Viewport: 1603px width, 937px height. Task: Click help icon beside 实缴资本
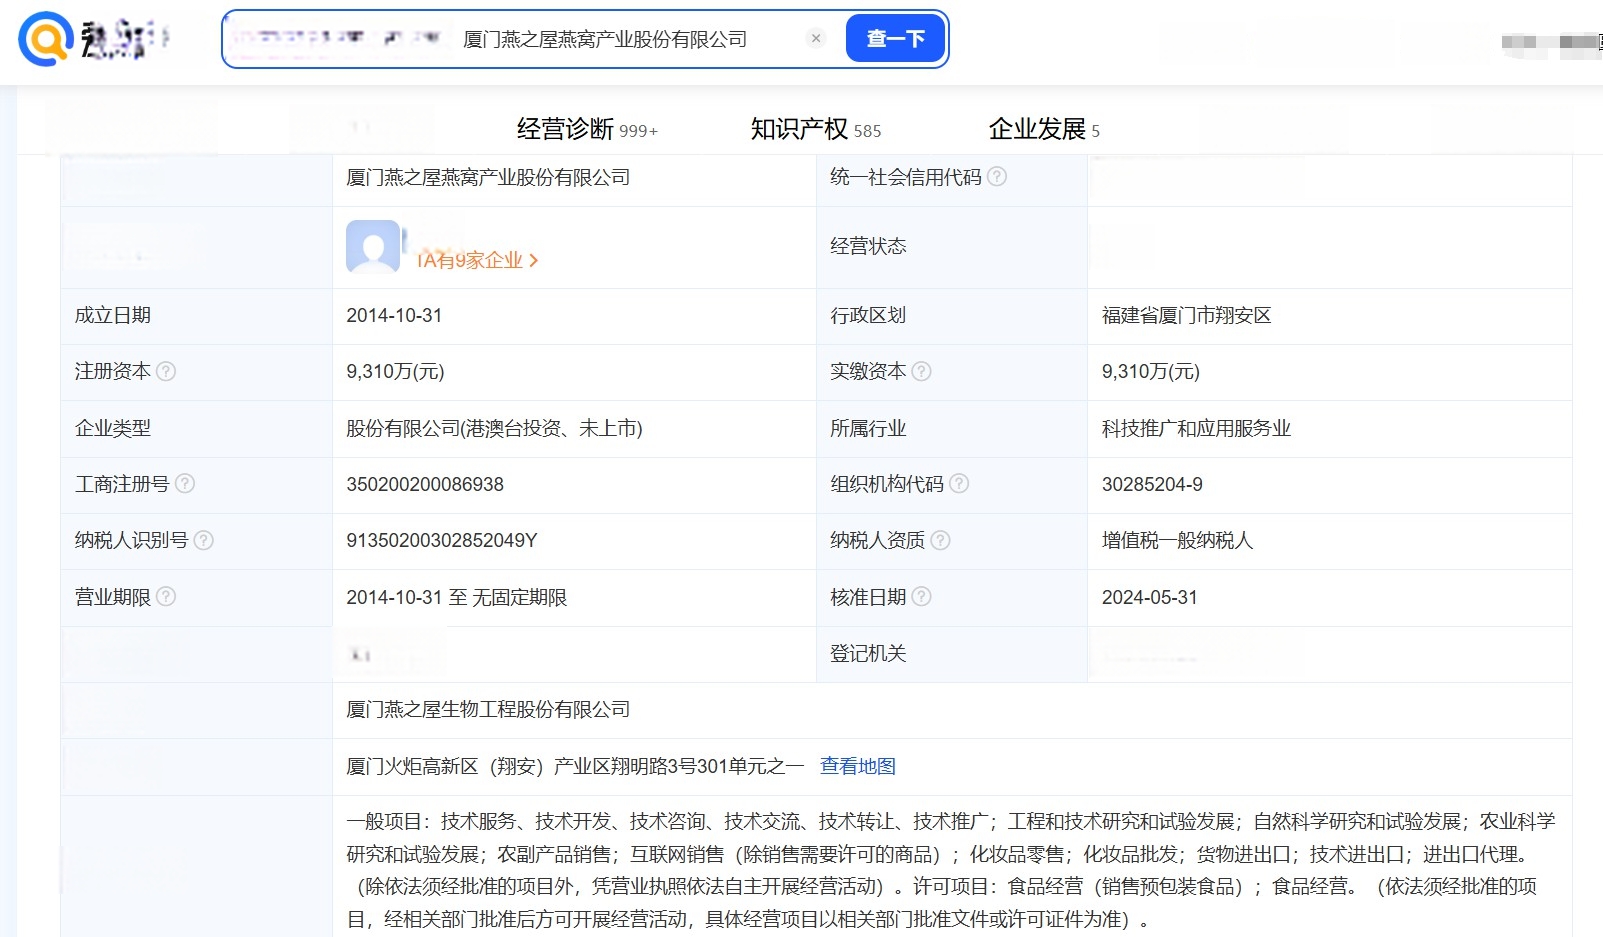coord(922,371)
